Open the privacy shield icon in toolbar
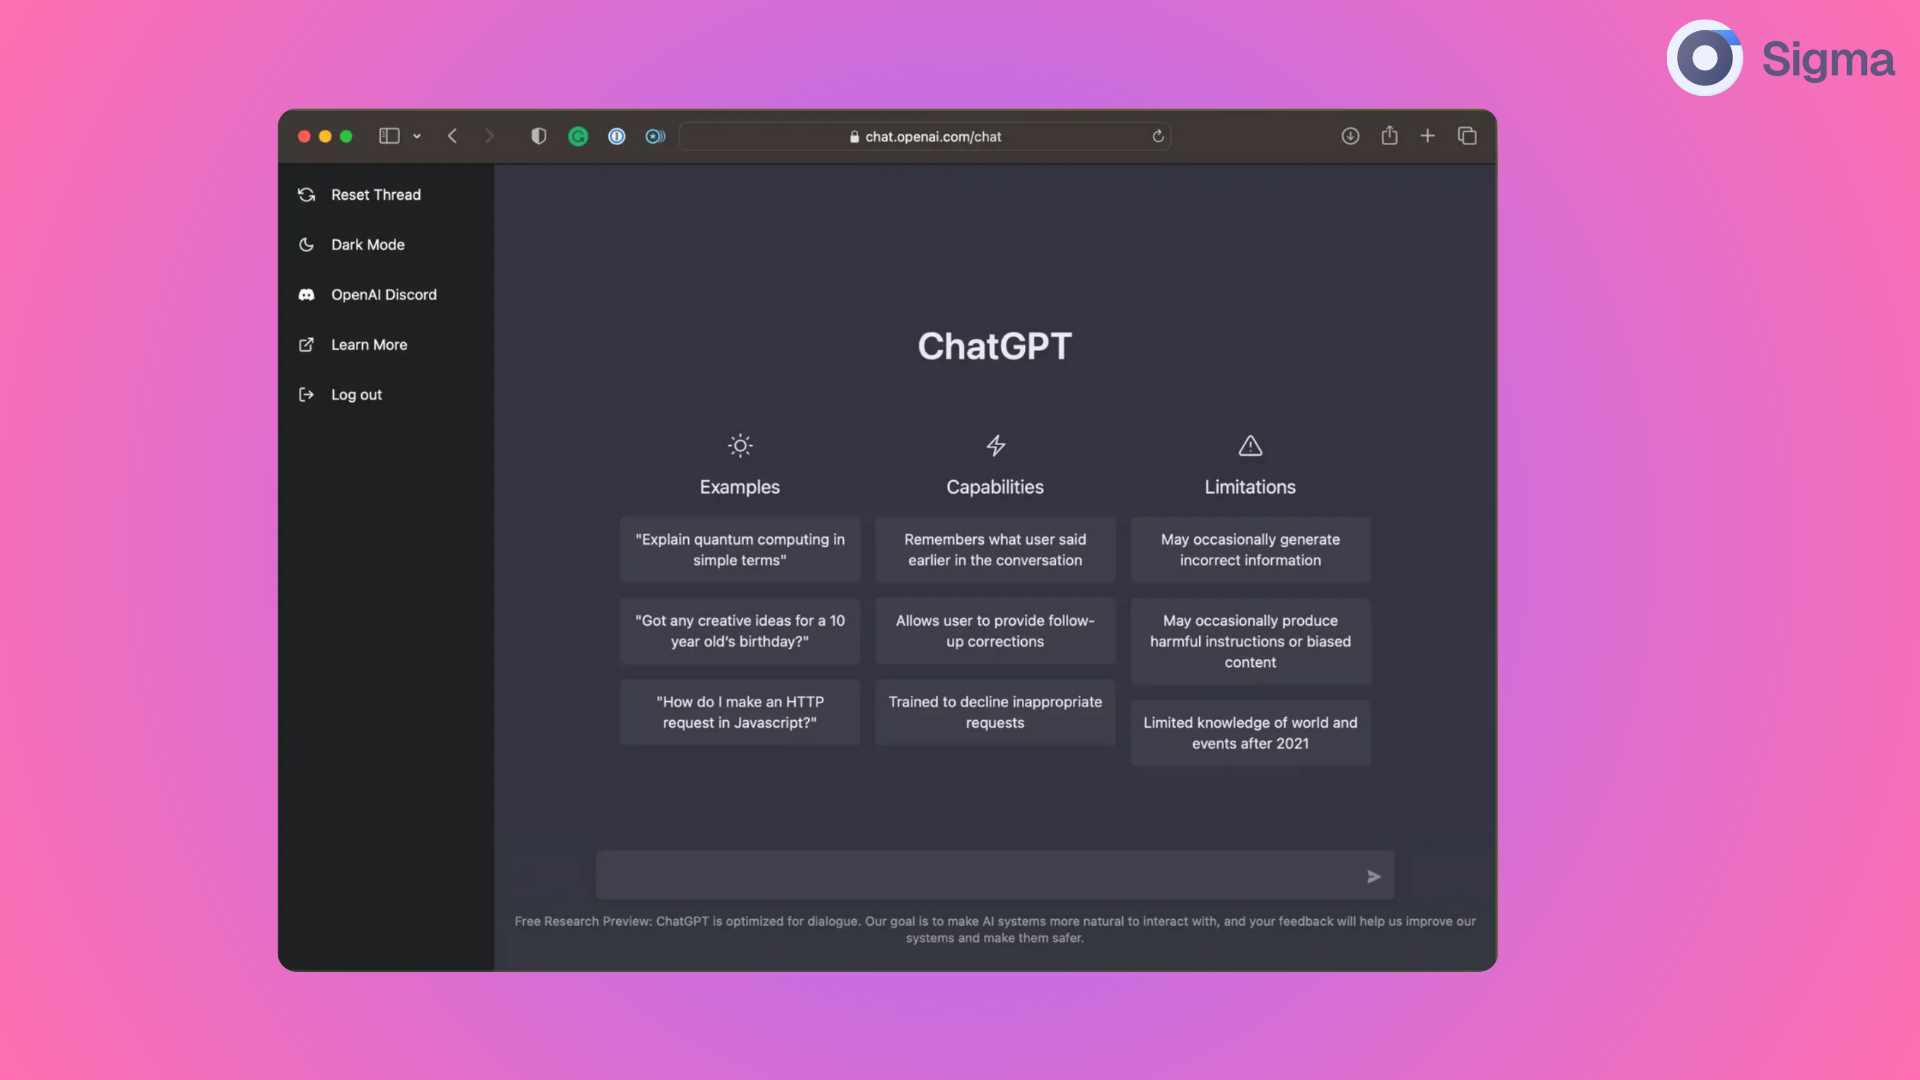The image size is (1920, 1080). click(x=539, y=136)
